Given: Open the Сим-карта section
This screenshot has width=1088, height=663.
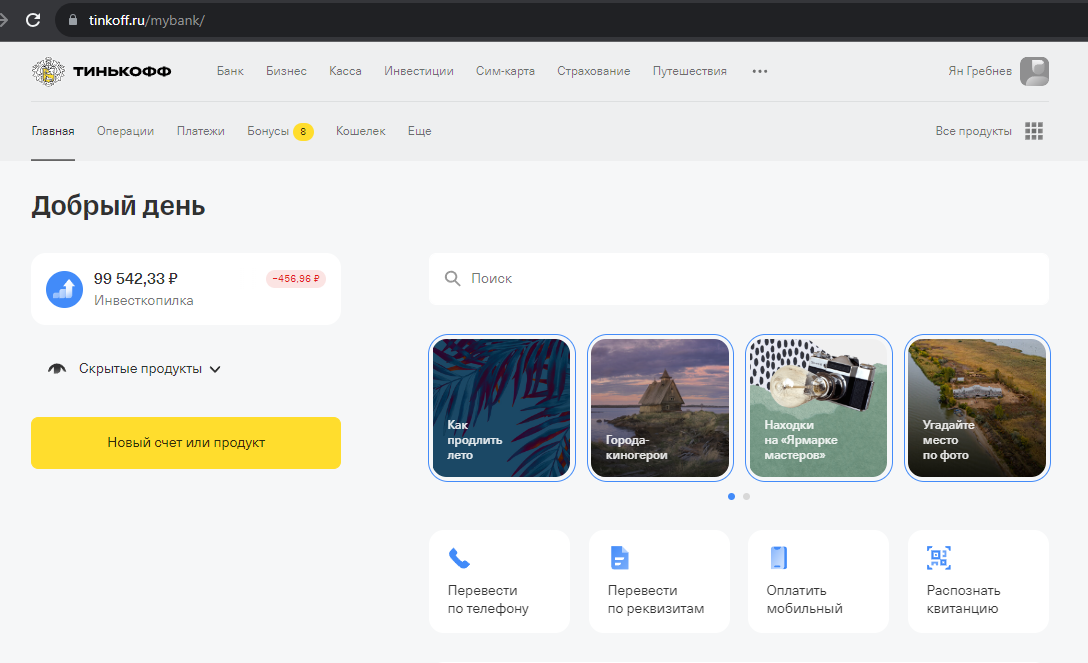Looking at the screenshot, I should 505,71.
